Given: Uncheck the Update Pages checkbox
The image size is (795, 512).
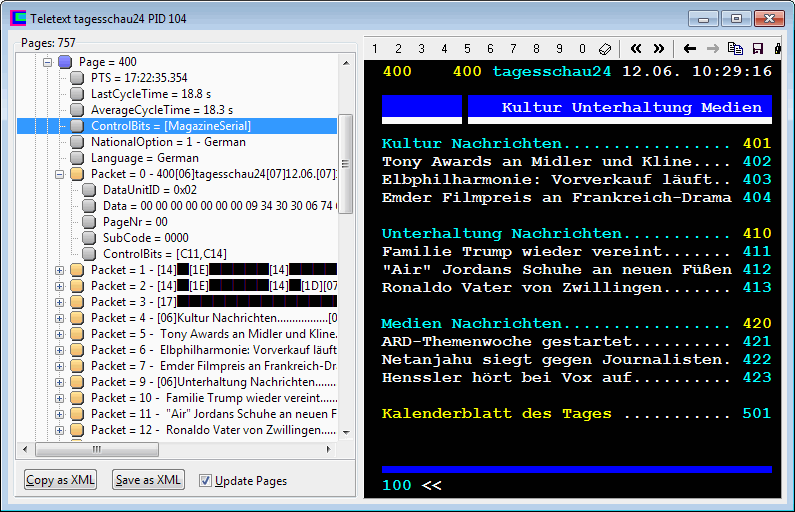Looking at the screenshot, I should pyautogui.click(x=206, y=480).
